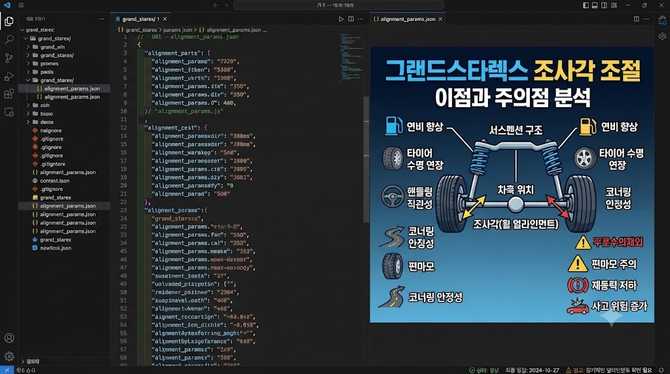Click the top icon in right side bar
The width and height of the screenshot is (670, 374).
pyautogui.click(x=662, y=20)
